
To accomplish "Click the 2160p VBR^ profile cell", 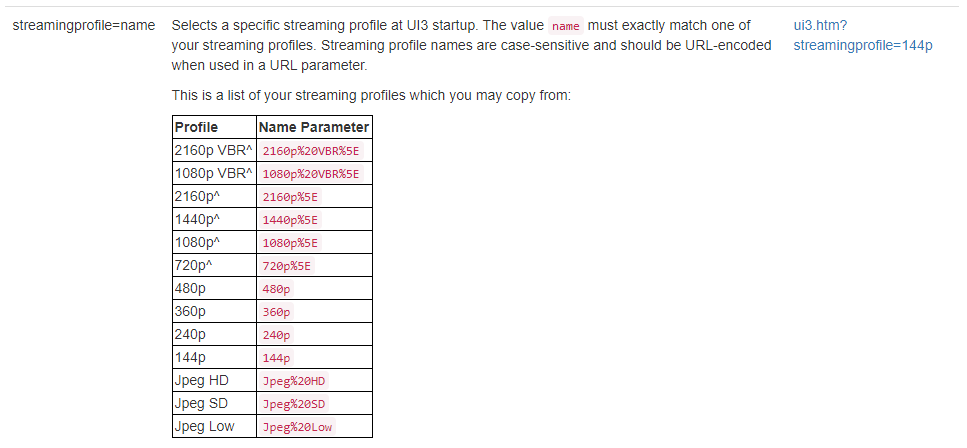I will (x=213, y=150).
